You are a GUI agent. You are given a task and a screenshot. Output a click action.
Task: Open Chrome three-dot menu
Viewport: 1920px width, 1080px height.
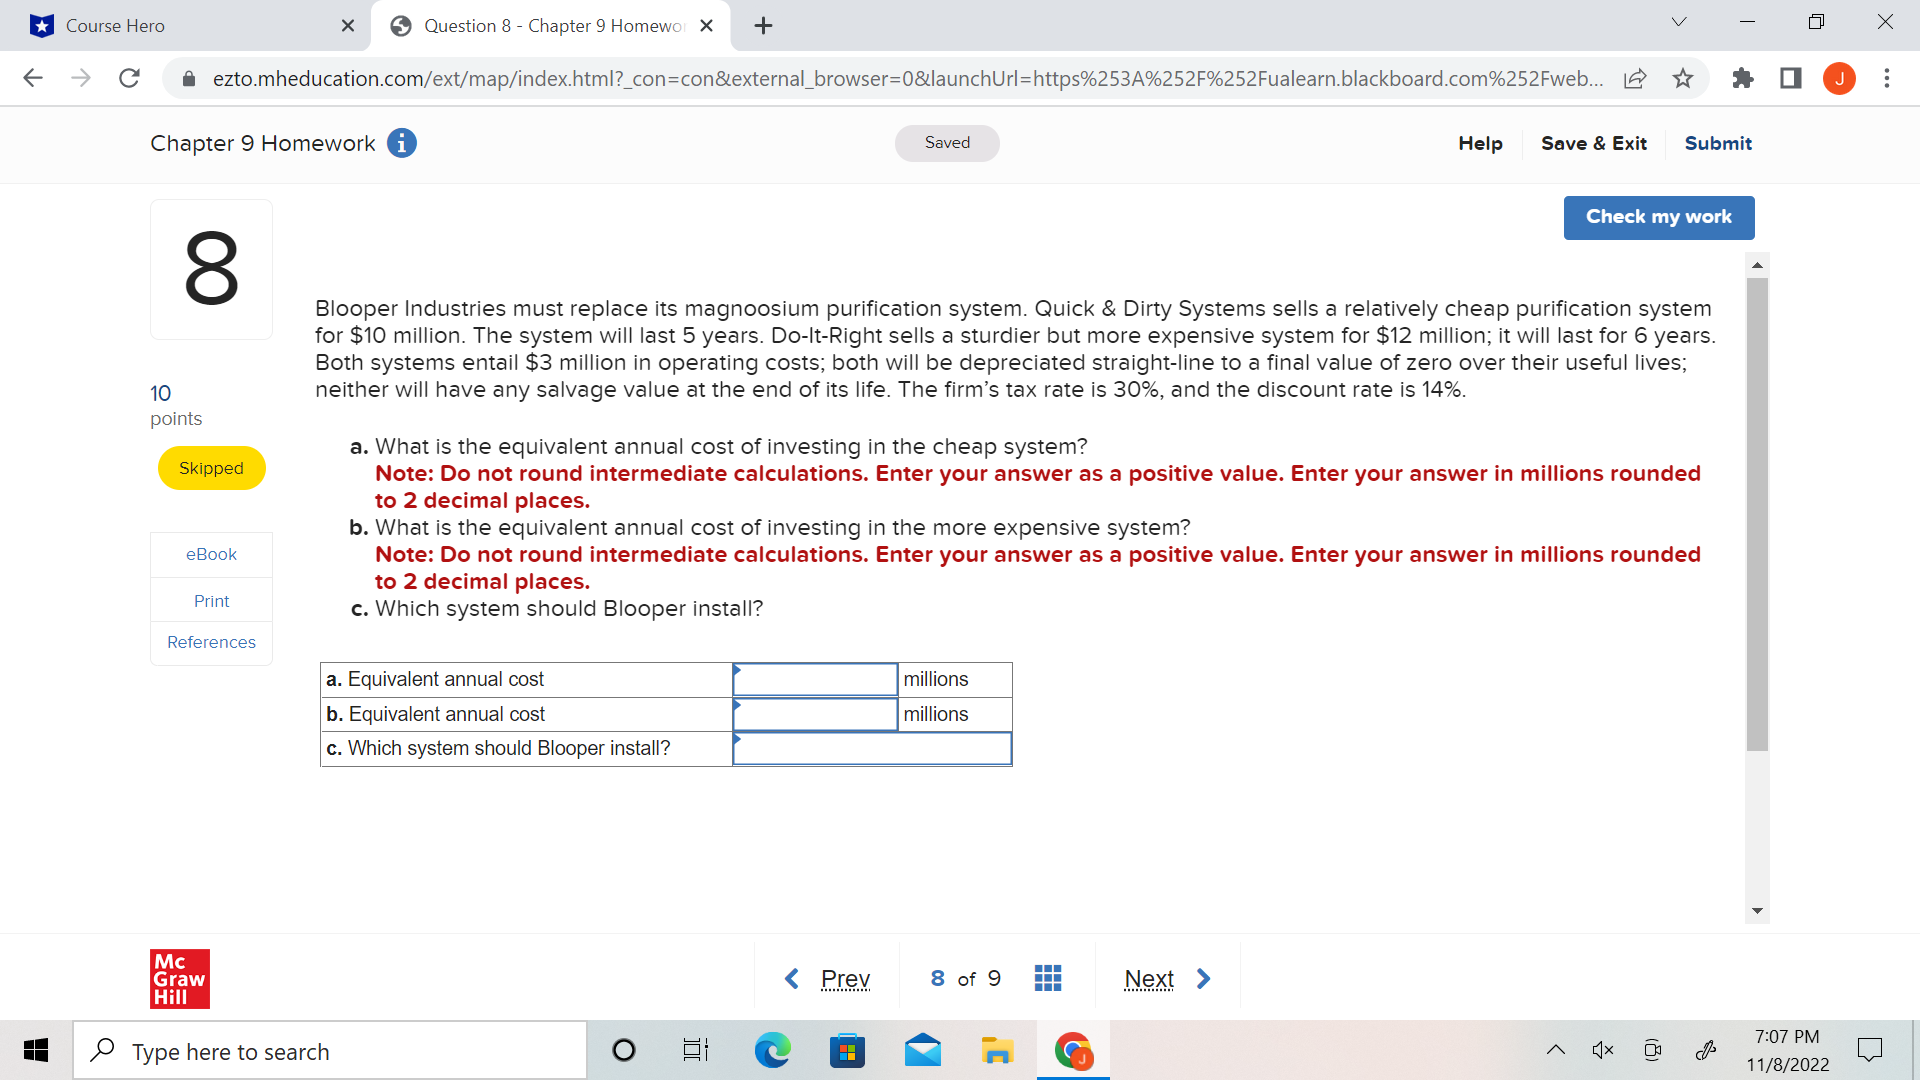click(x=1886, y=78)
